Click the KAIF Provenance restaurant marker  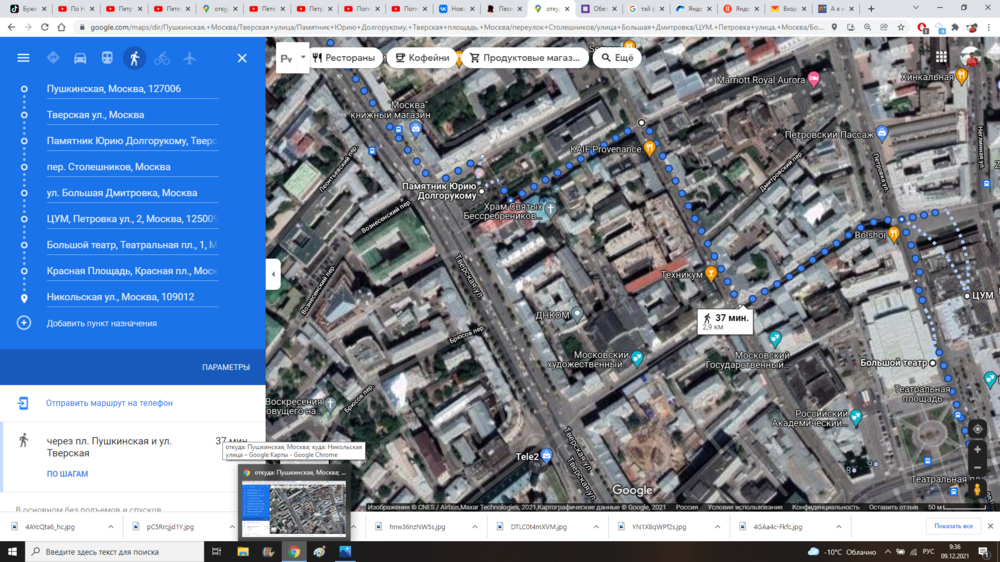coord(649,149)
